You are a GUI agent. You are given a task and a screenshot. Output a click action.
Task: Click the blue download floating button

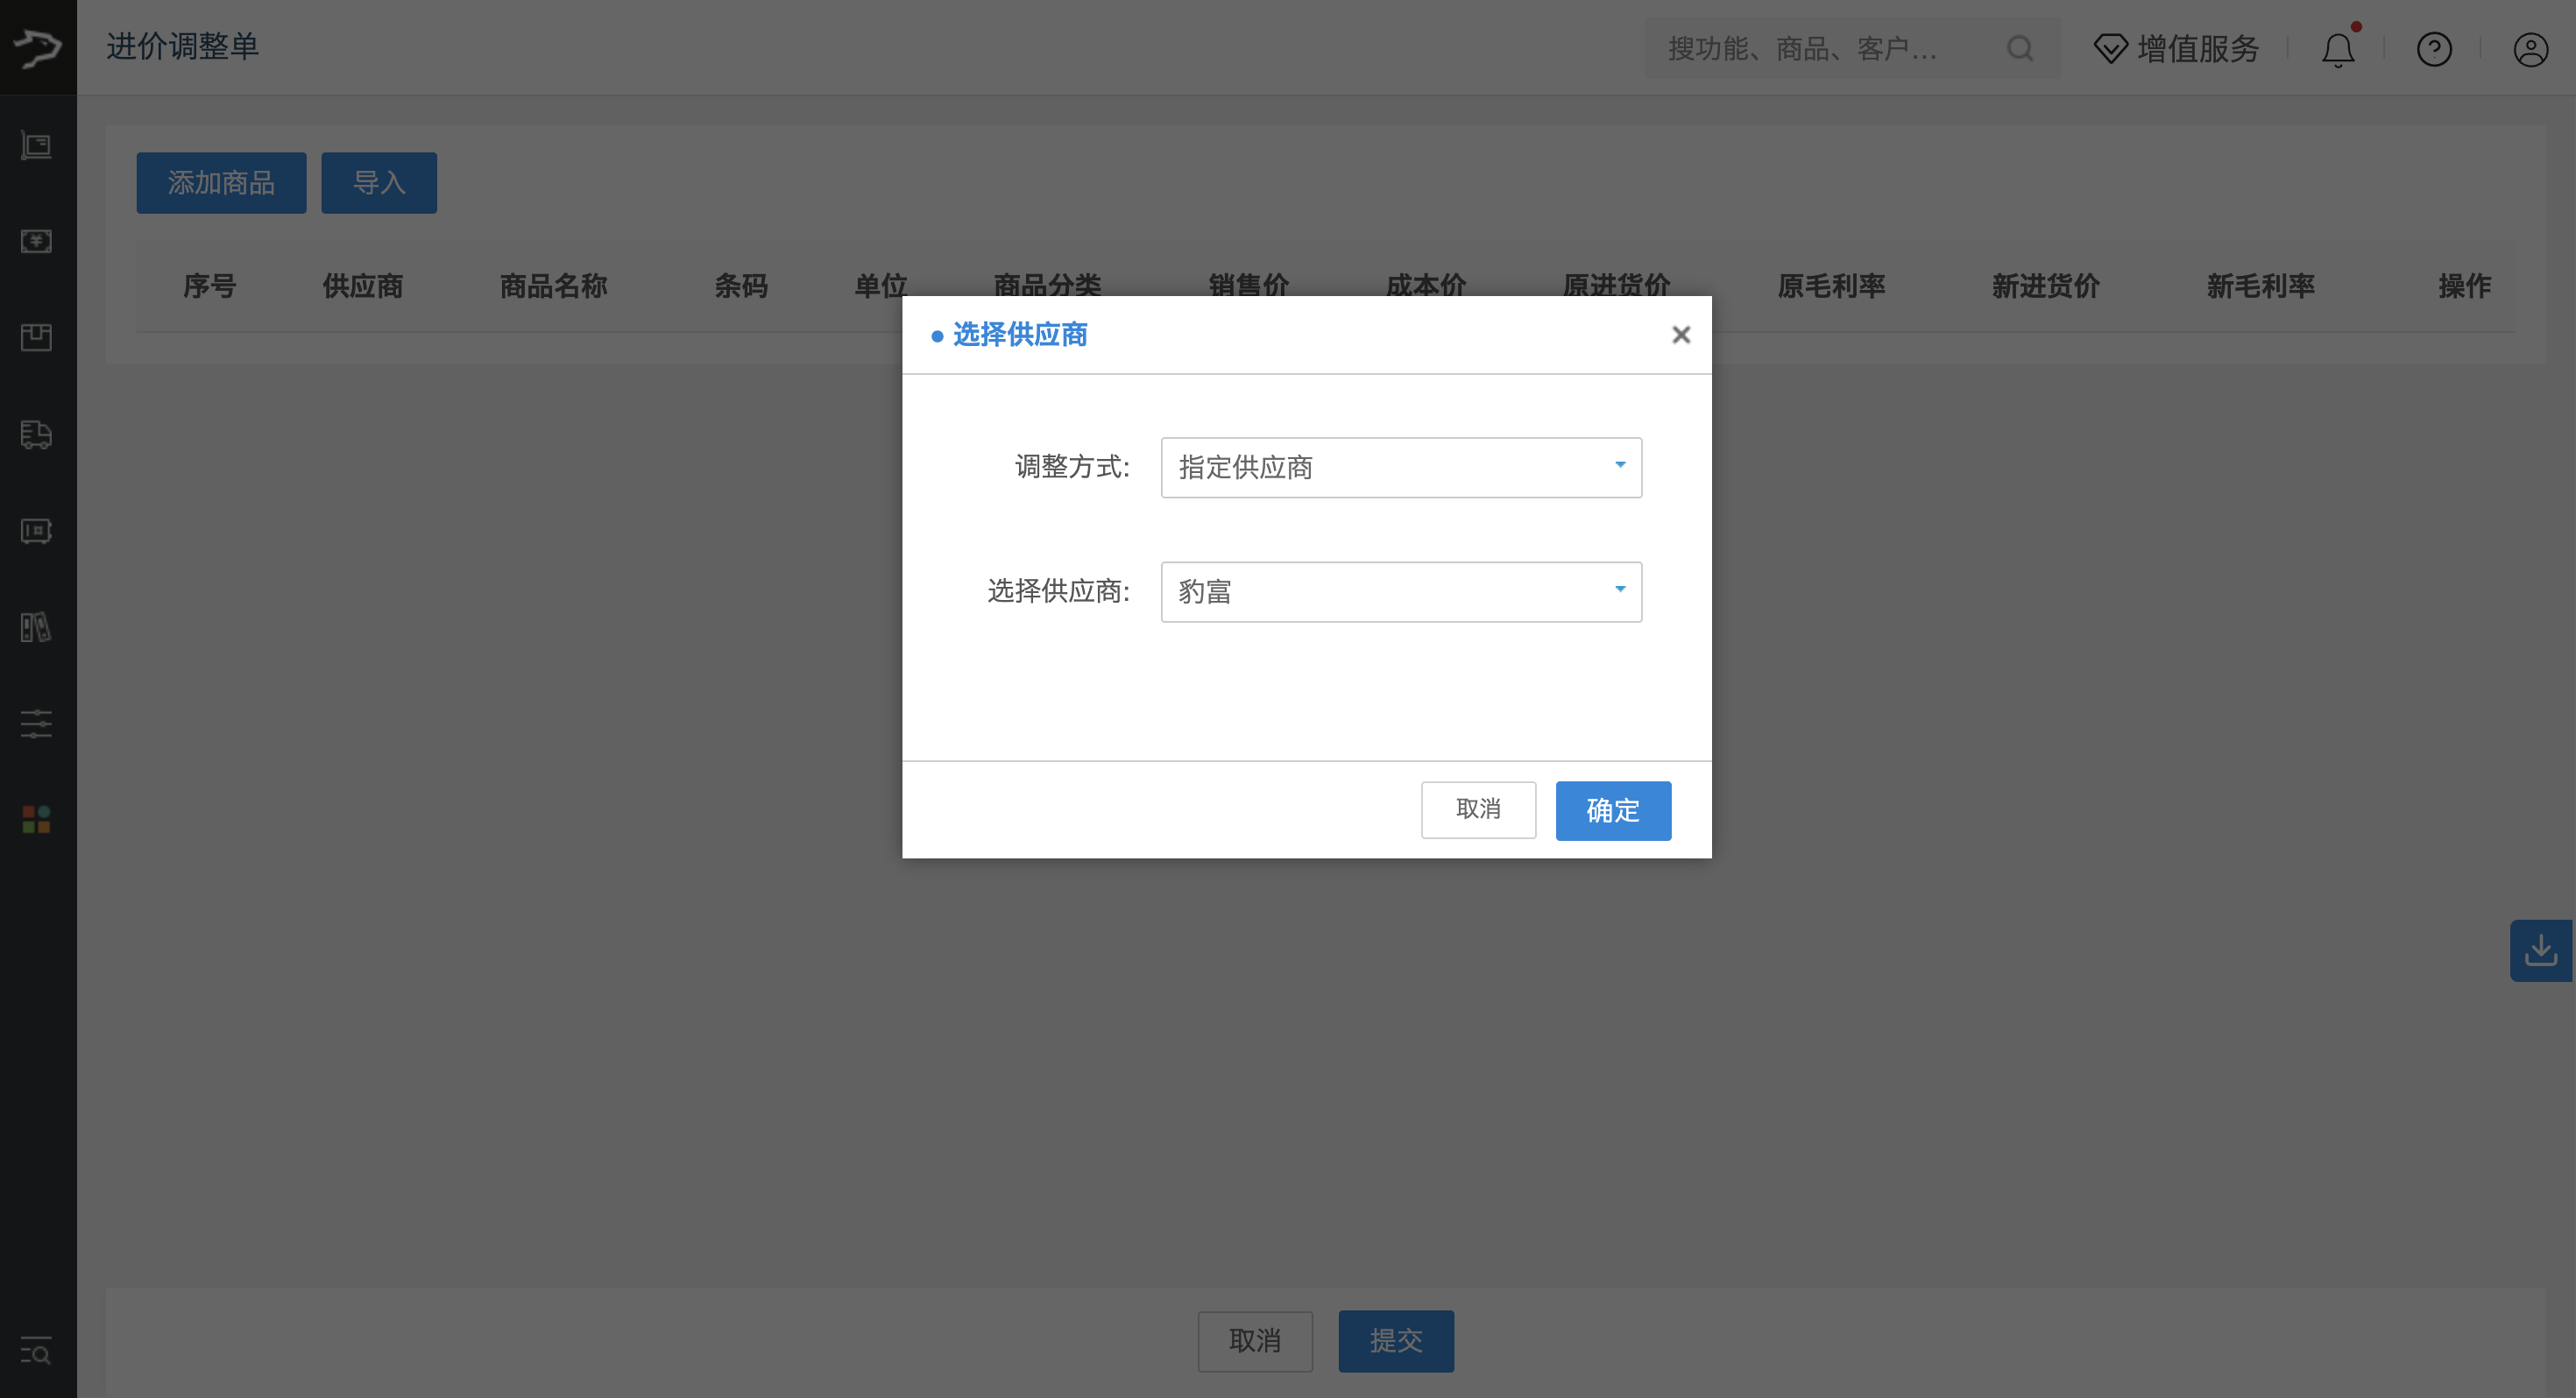coord(2541,950)
